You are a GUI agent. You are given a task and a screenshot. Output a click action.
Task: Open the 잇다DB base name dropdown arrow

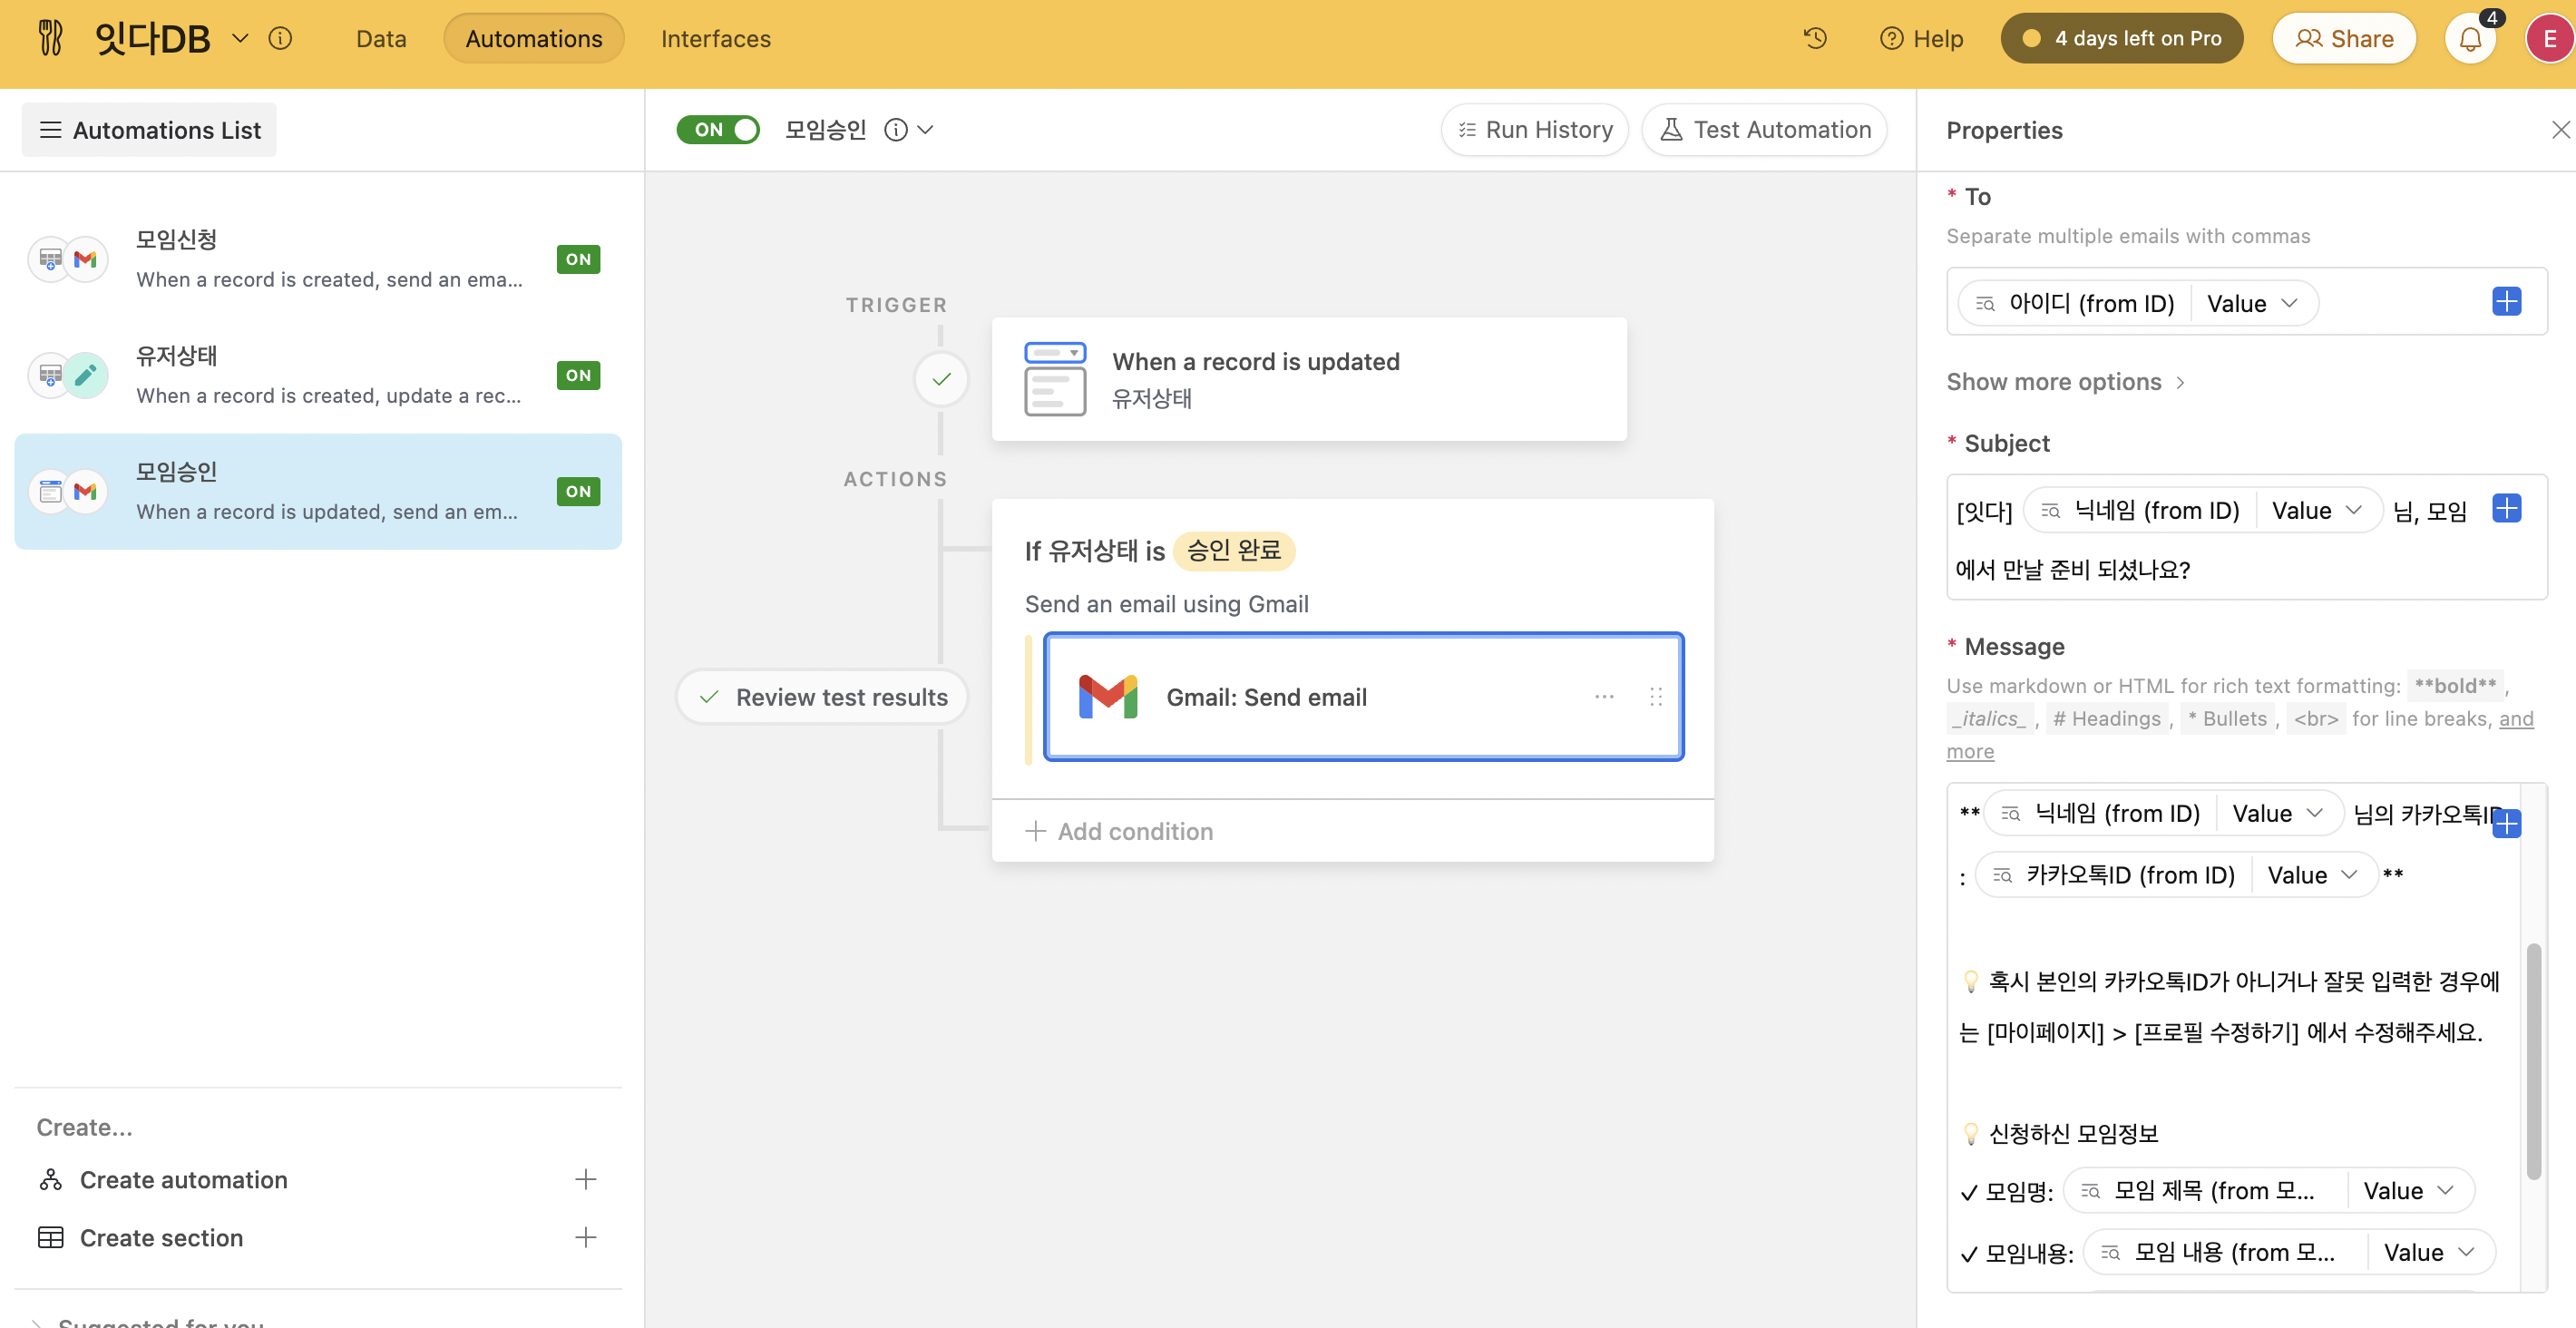[x=240, y=39]
